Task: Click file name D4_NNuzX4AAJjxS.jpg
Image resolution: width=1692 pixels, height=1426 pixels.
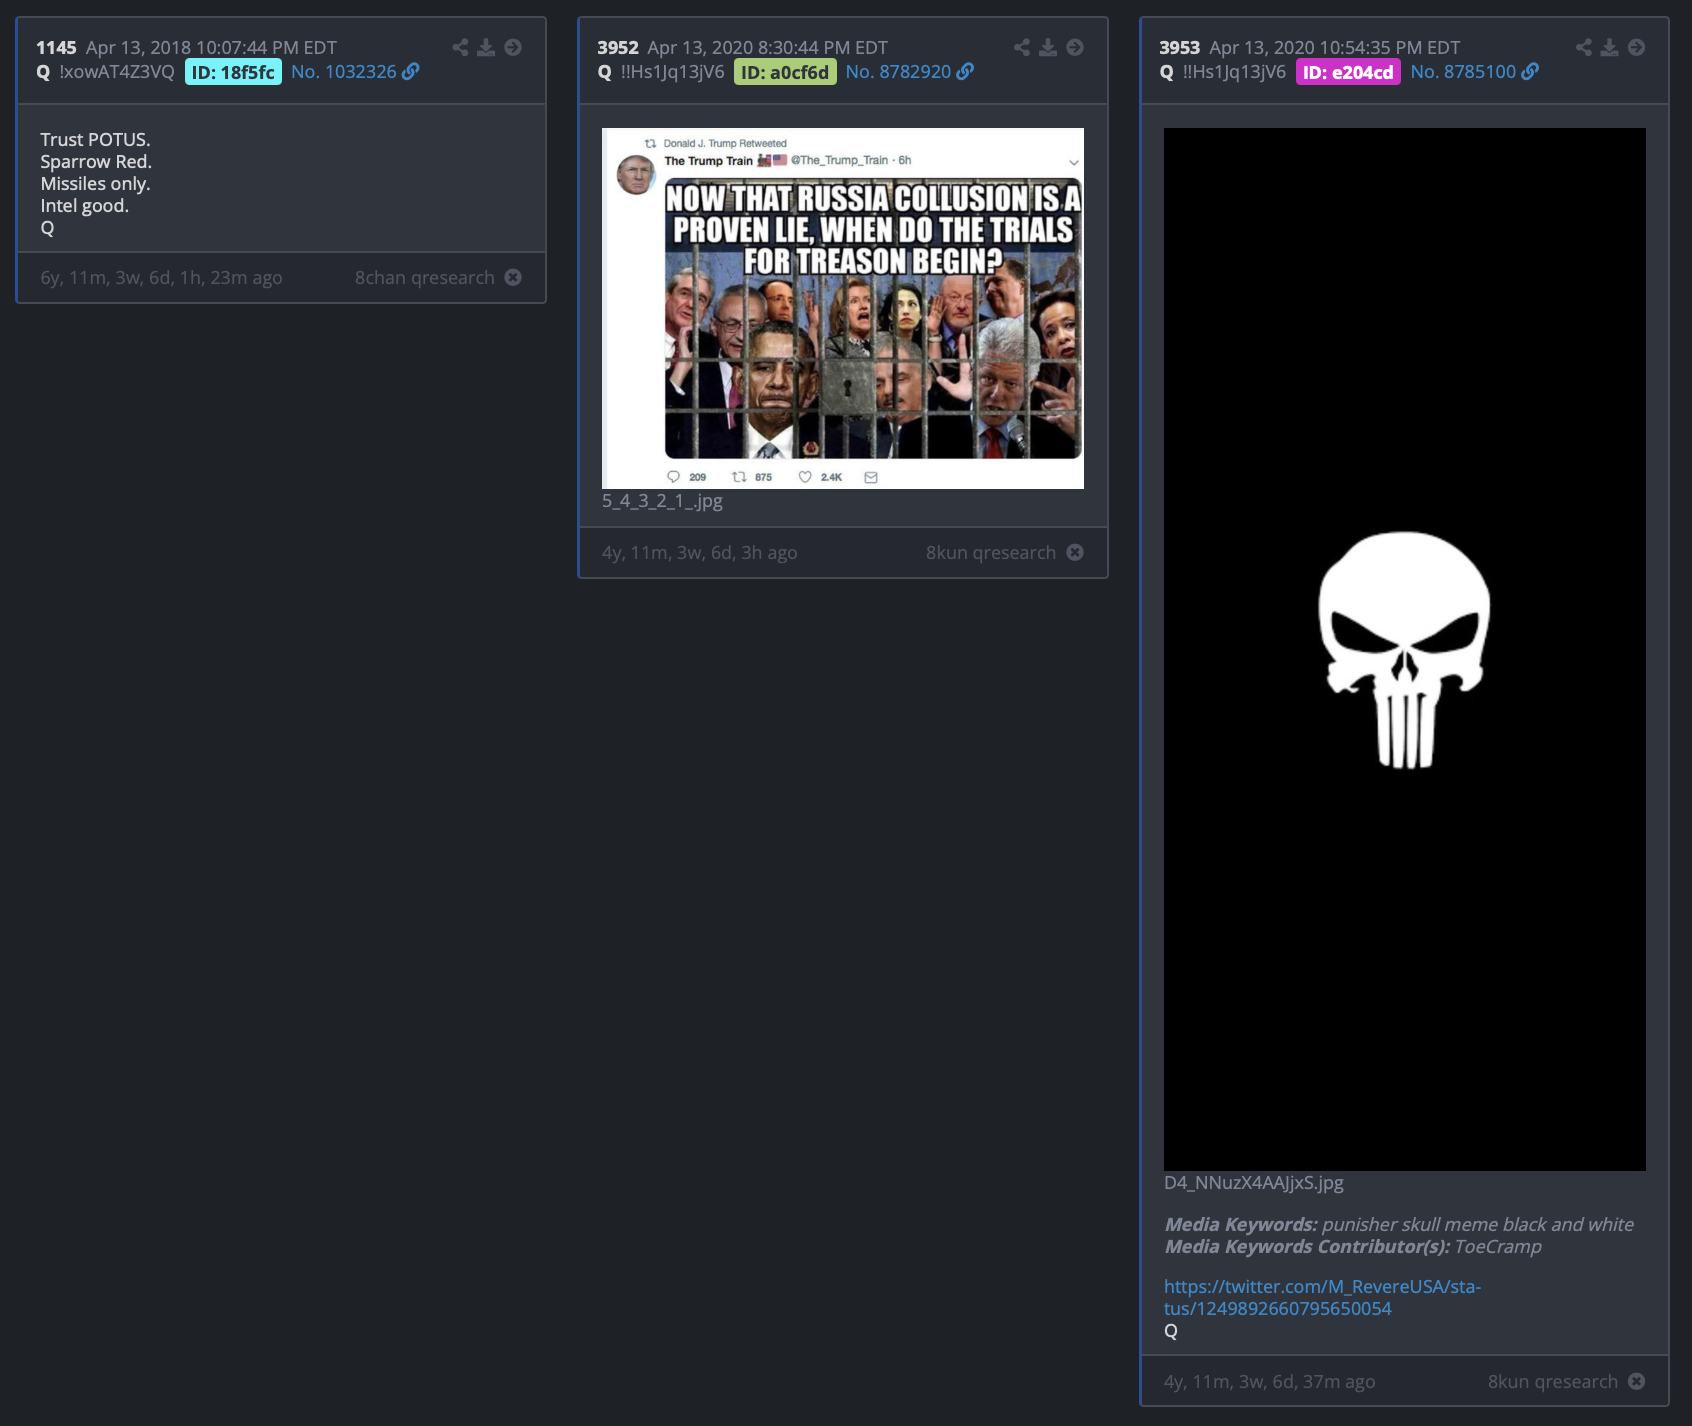Action: tap(1254, 1183)
